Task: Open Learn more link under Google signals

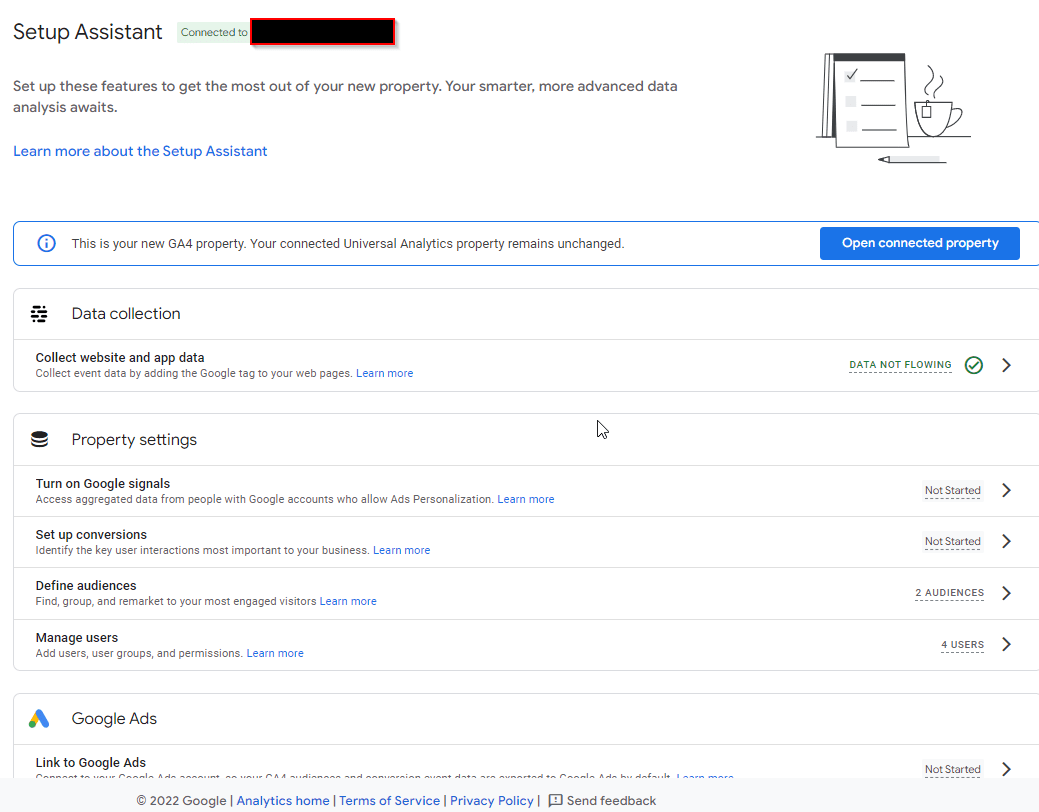Action: pos(525,499)
